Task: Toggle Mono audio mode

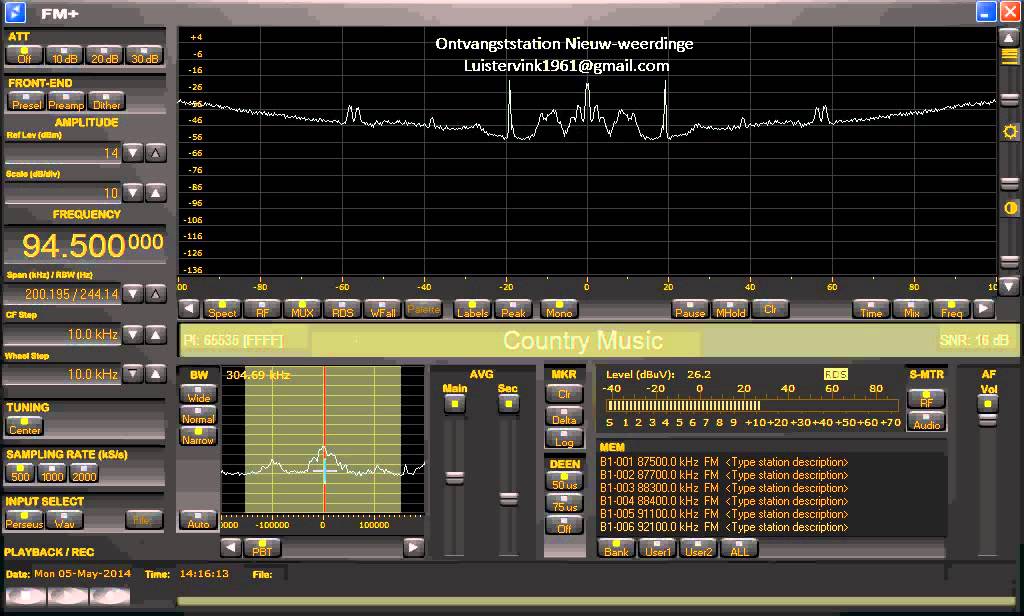Action: click(x=559, y=309)
